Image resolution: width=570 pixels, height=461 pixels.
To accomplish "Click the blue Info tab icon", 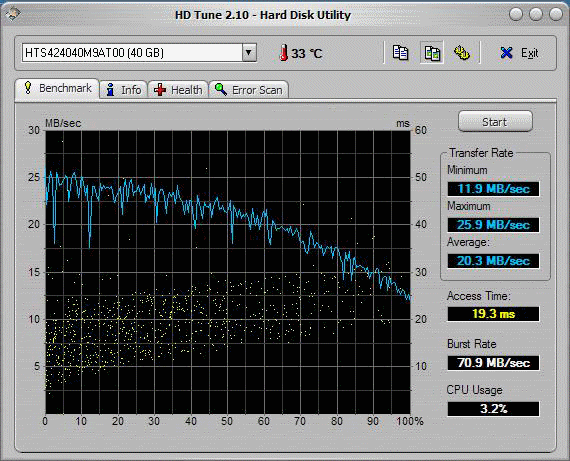I will click(111, 89).
